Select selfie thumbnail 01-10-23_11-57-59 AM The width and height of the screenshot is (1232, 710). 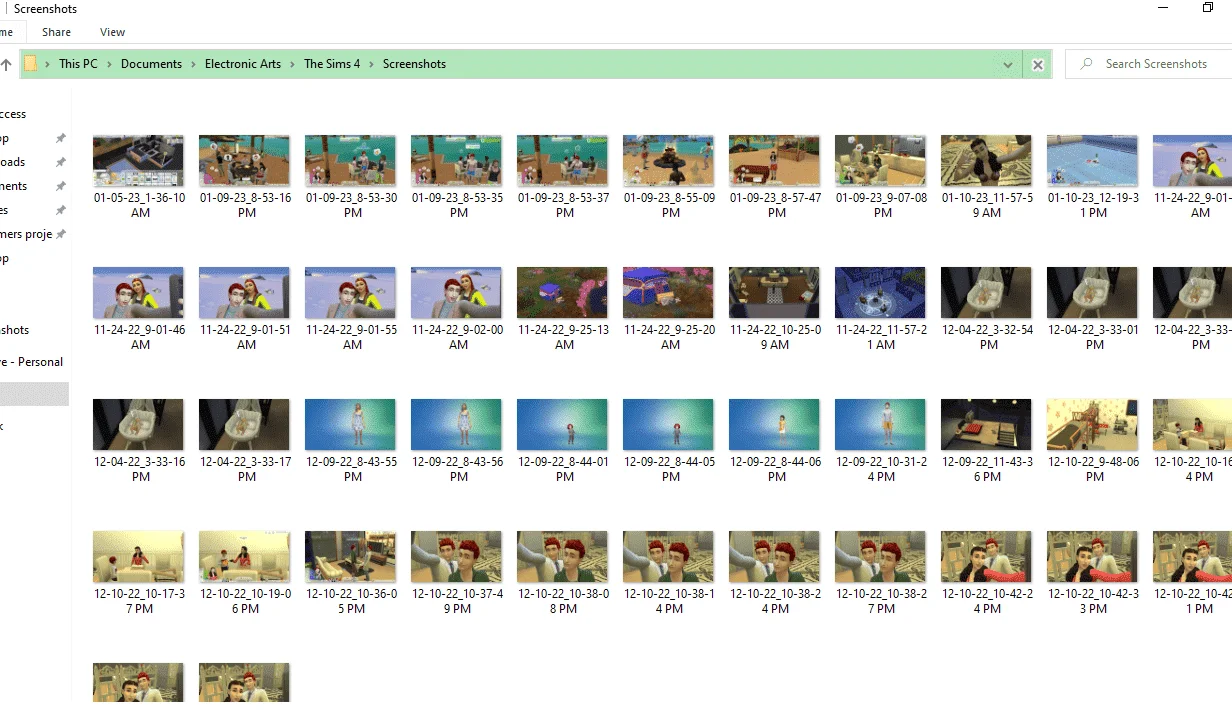click(986, 161)
